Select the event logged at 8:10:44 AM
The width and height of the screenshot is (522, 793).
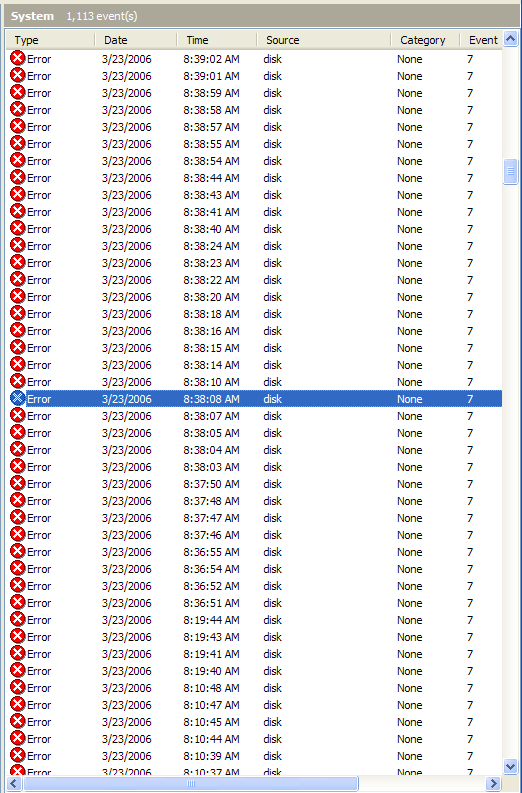coord(254,738)
